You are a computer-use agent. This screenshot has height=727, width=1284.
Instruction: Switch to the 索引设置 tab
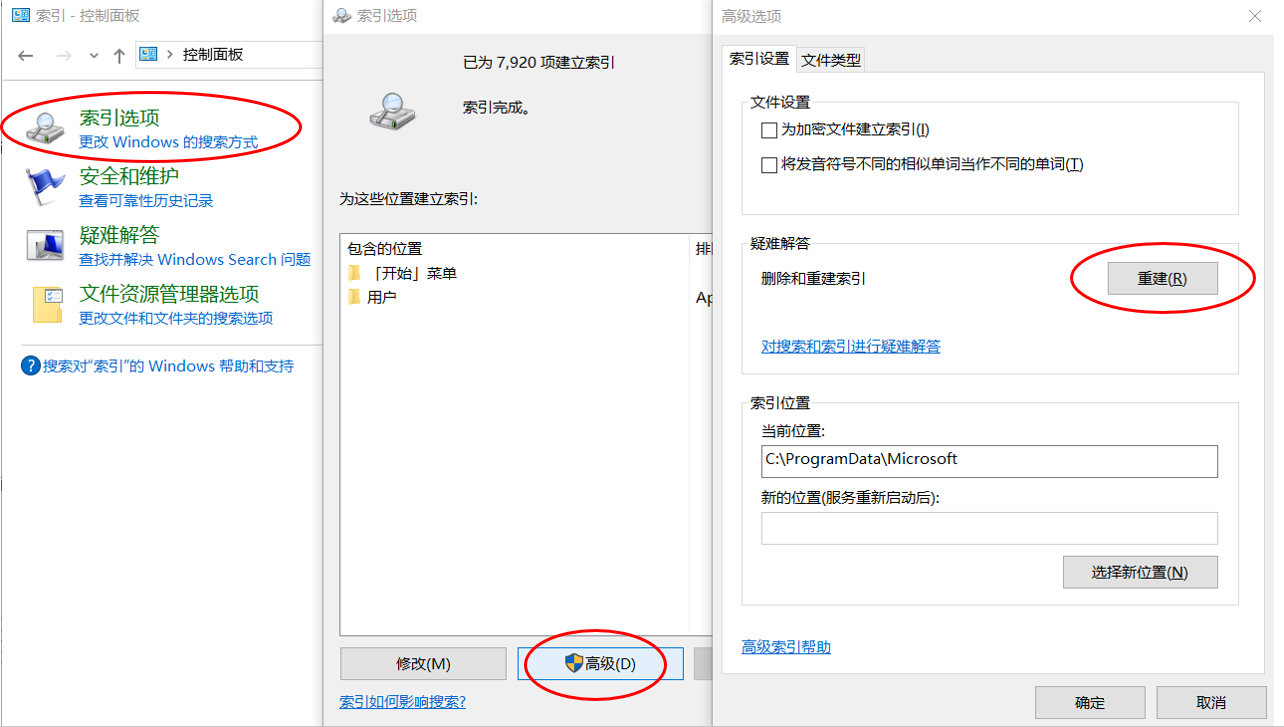(x=759, y=59)
